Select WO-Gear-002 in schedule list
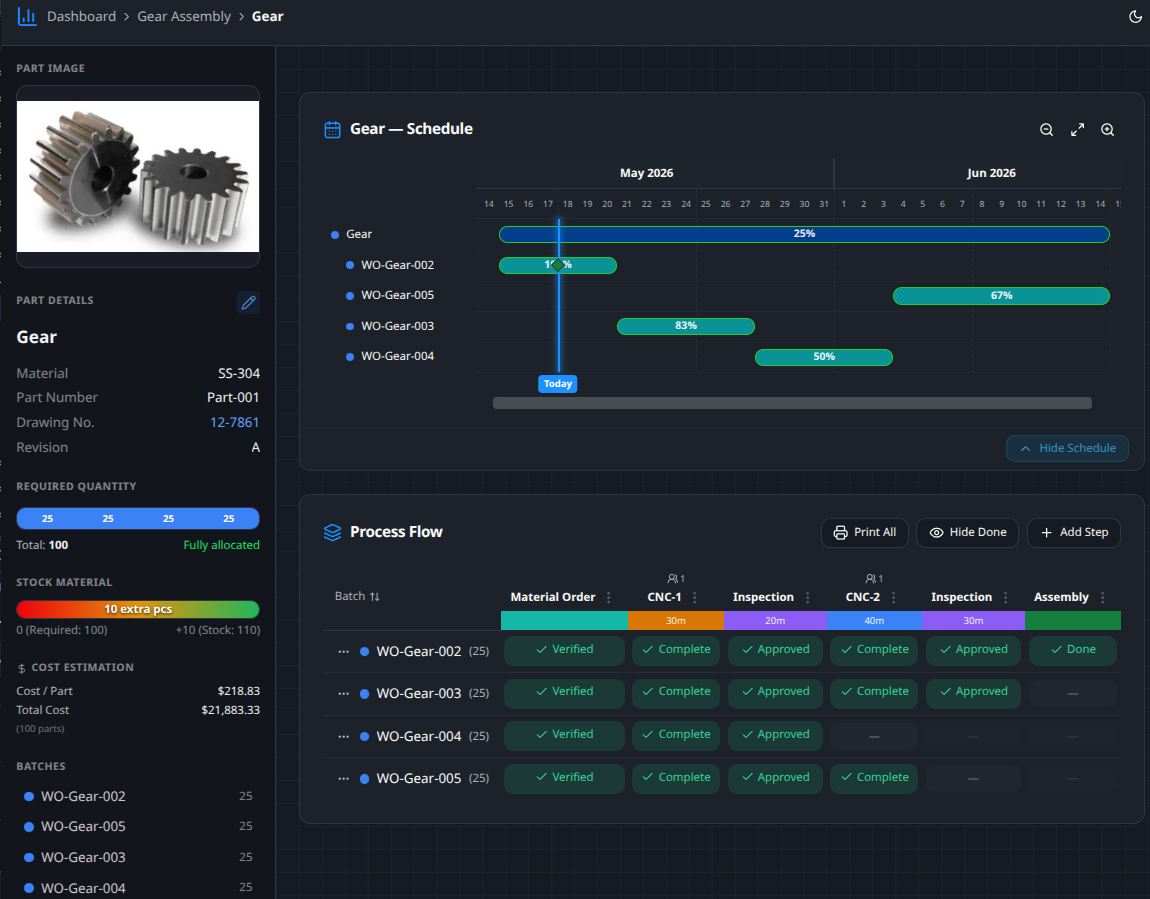The width and height of the screenshot is (1150, 899). (397, 265)
